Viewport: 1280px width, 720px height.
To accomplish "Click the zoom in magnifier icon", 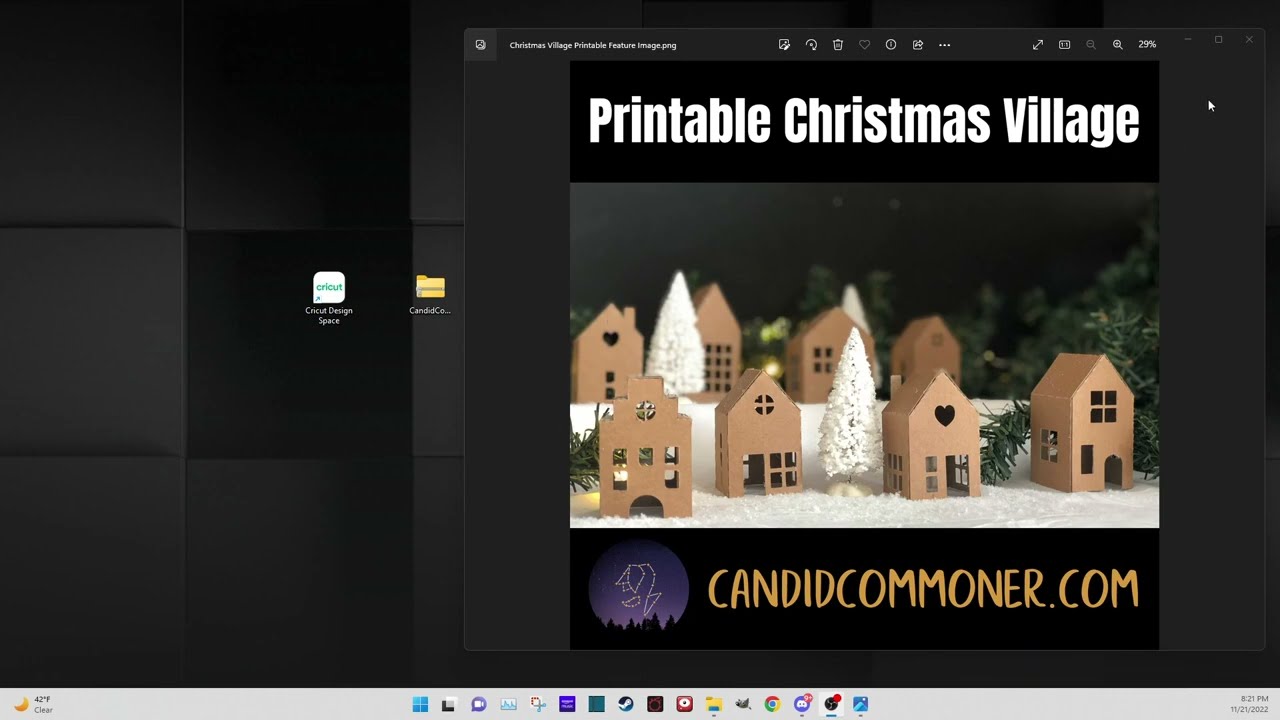I will click(1118, 45).
